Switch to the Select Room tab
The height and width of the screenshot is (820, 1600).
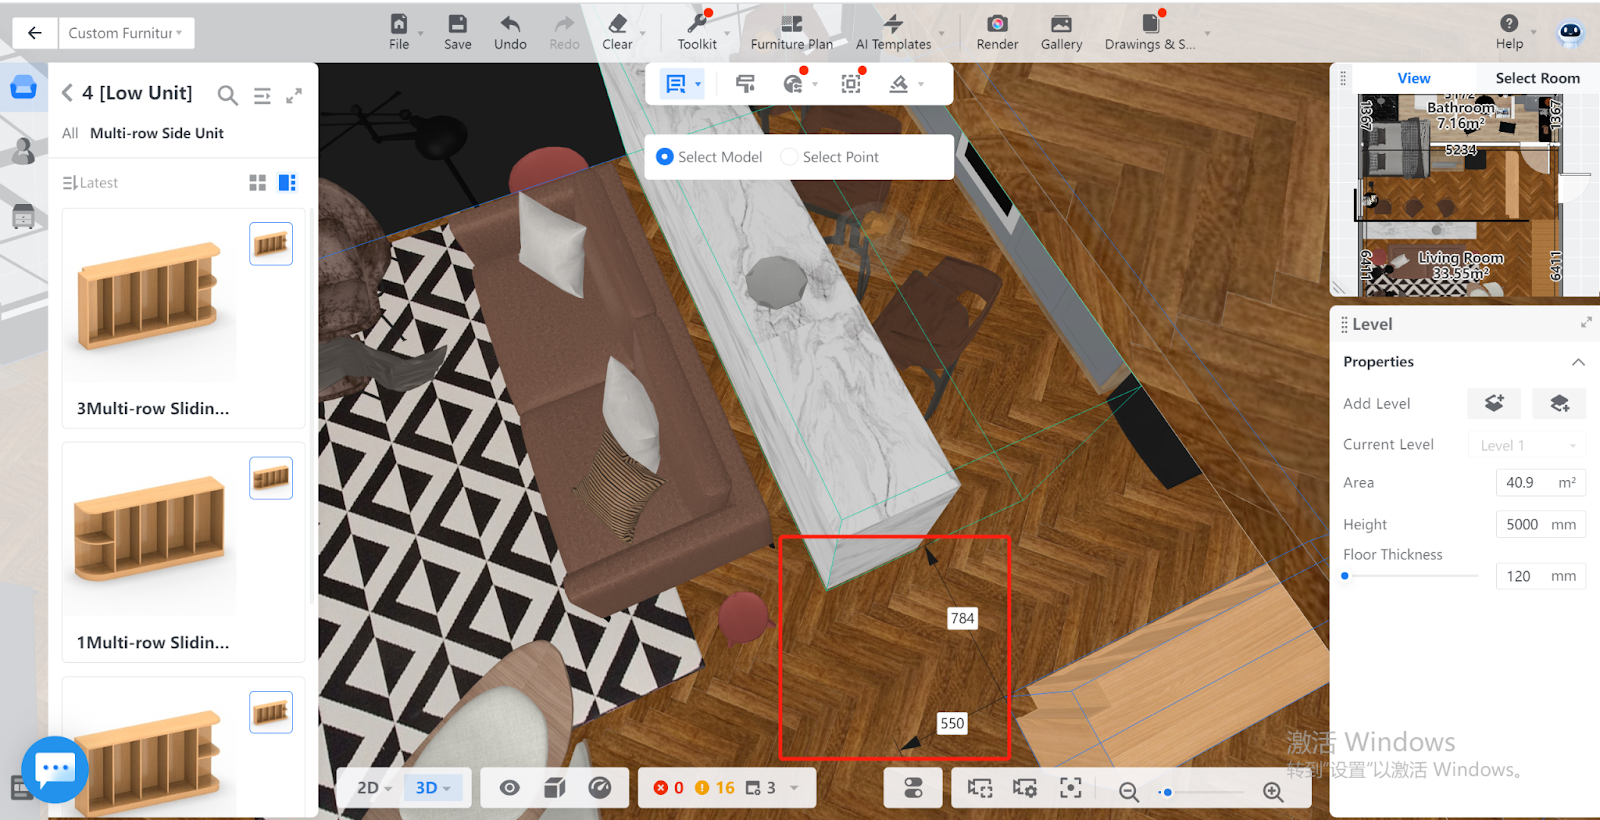1537,78
